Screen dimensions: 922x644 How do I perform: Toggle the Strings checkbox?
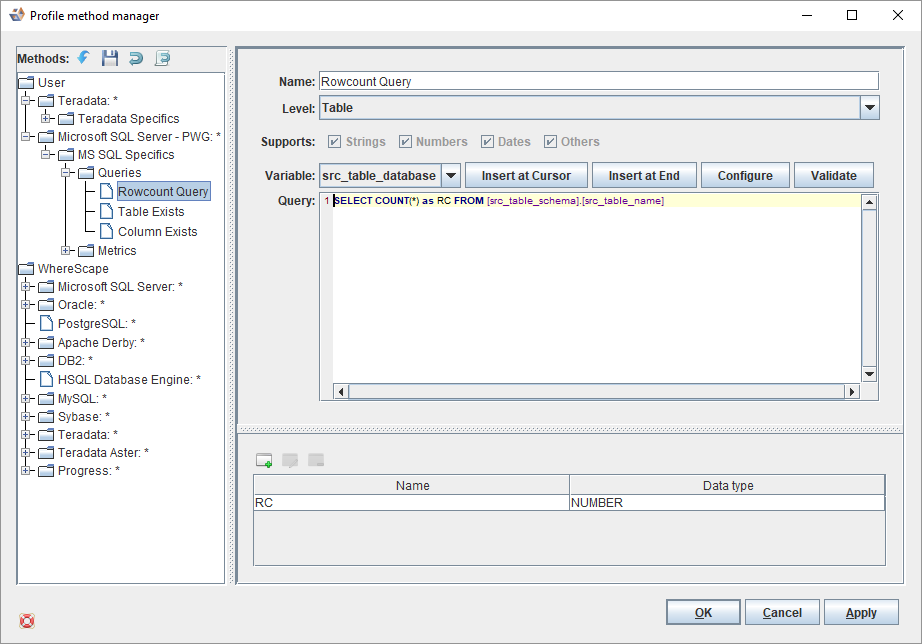pyautogui.click(x=335, y=142)
